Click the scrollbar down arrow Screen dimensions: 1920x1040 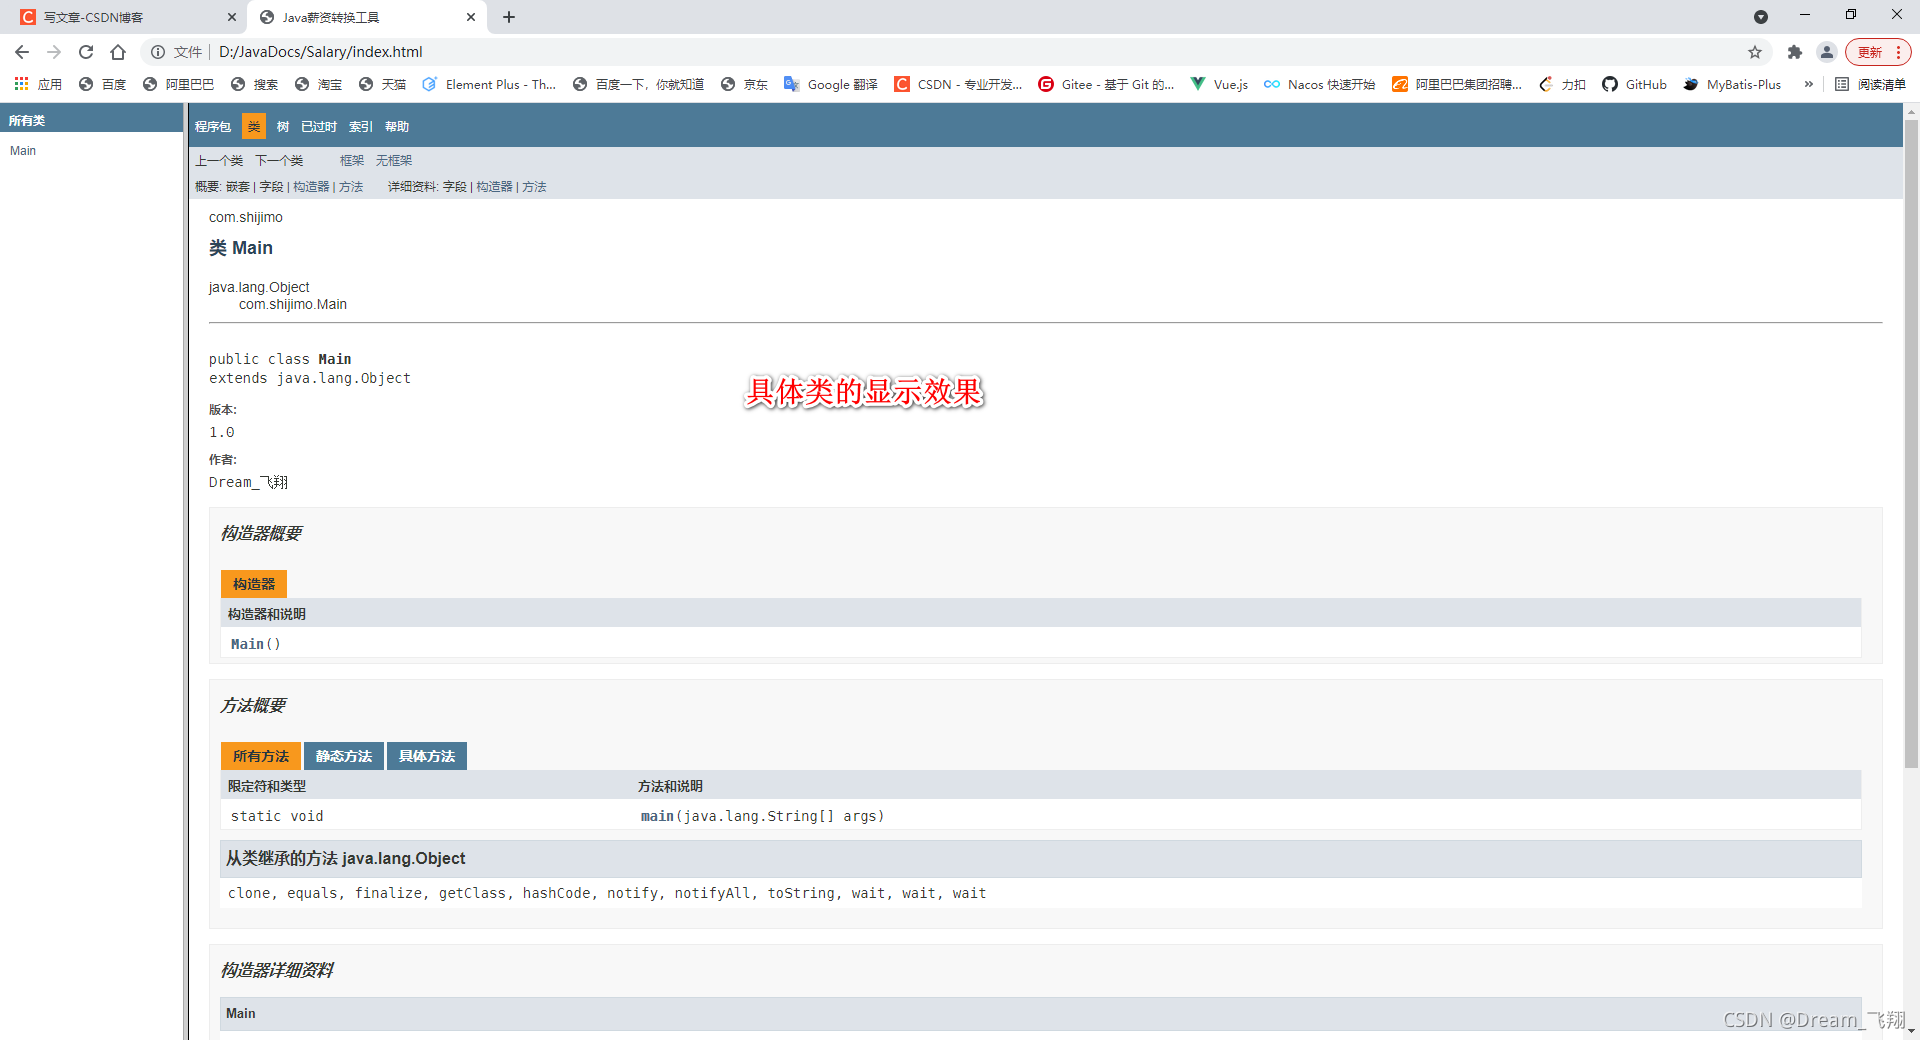tap(1911, 1030)
